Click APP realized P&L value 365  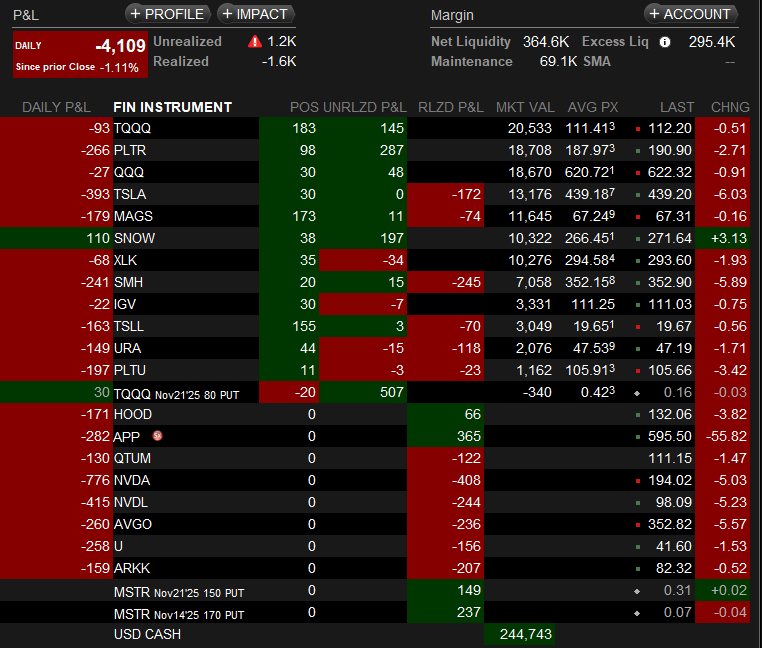[468, 436]
